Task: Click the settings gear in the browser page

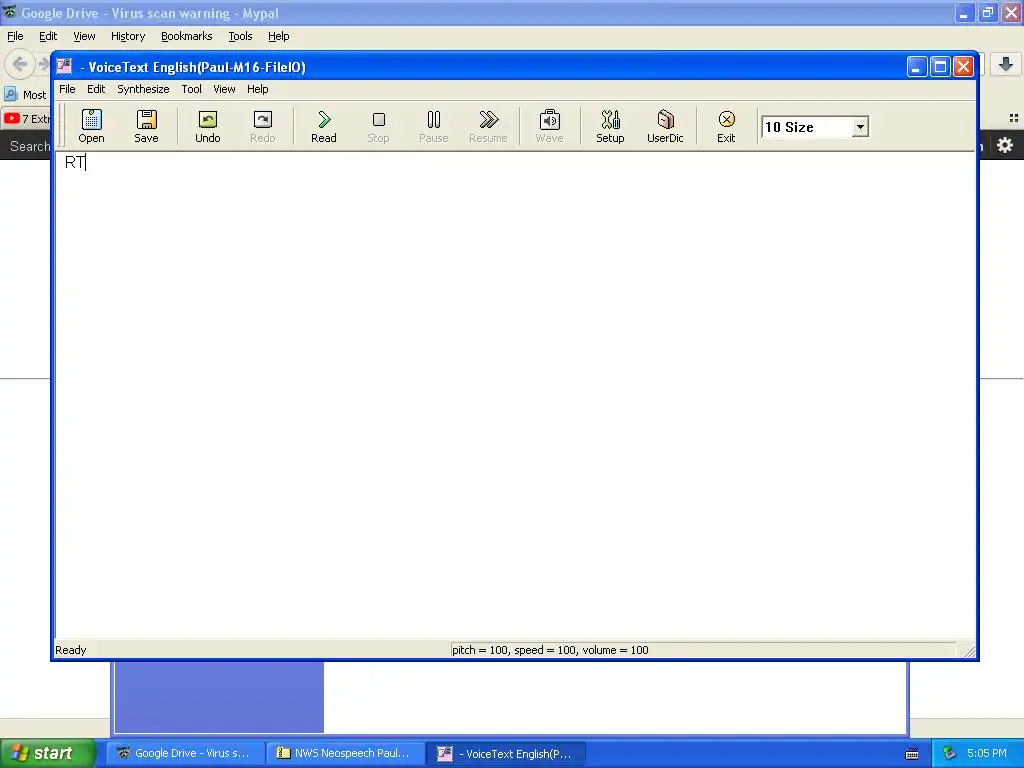Action: click(x=1004, y=145)
